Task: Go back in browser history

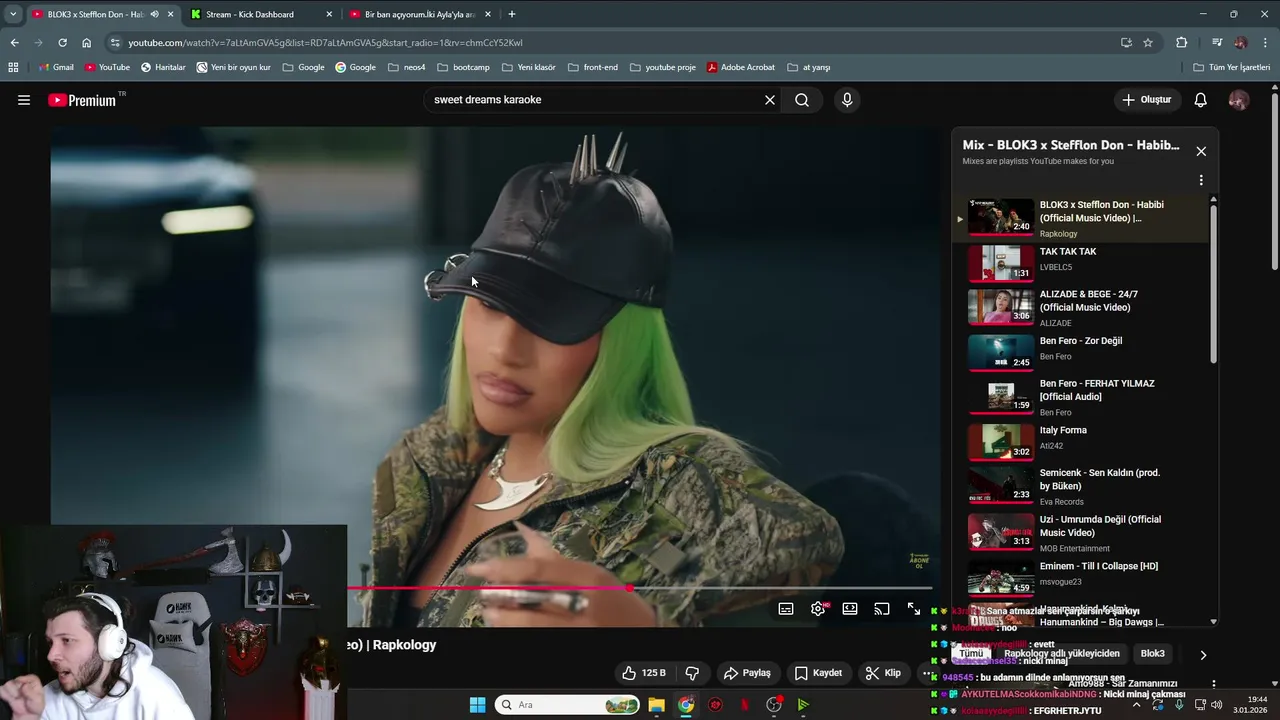Action: tap(14, 43)
